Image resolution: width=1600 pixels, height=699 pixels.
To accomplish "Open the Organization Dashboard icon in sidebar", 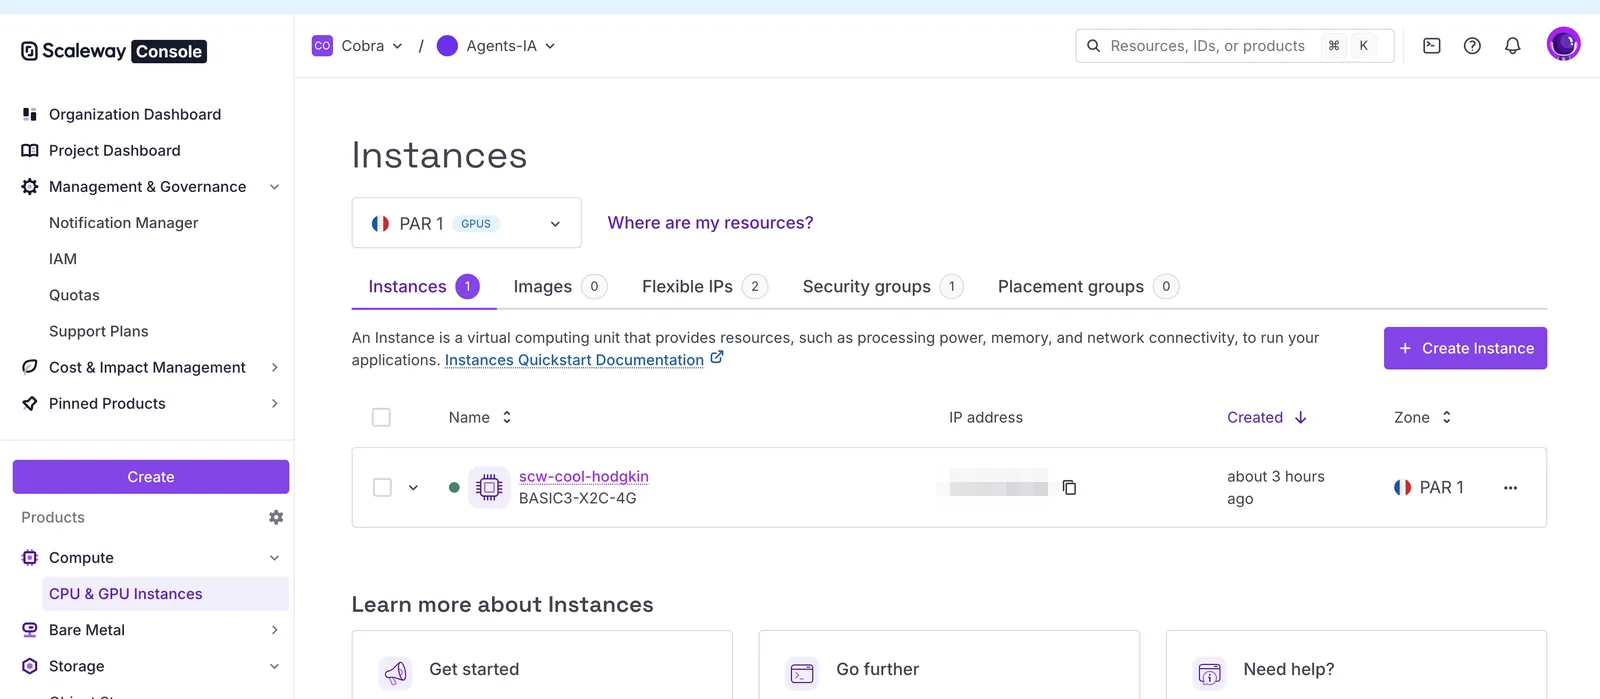I will [x=30, y=114].
